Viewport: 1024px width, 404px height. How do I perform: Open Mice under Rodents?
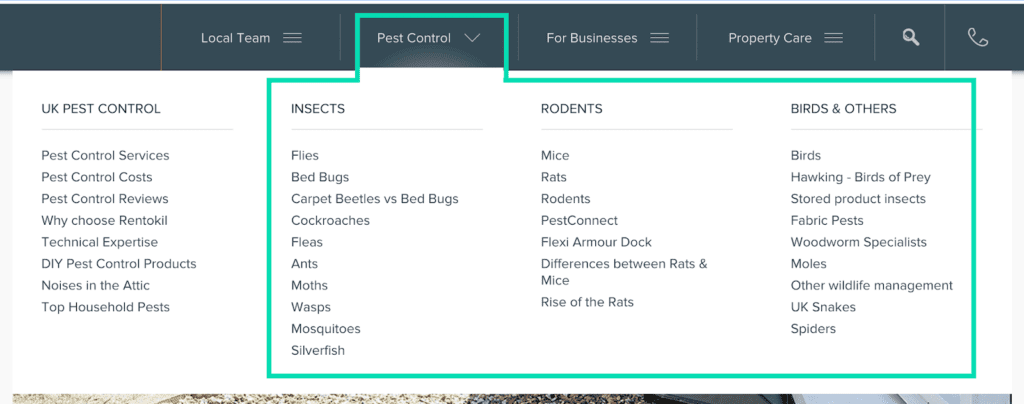(x=555, y=155)
